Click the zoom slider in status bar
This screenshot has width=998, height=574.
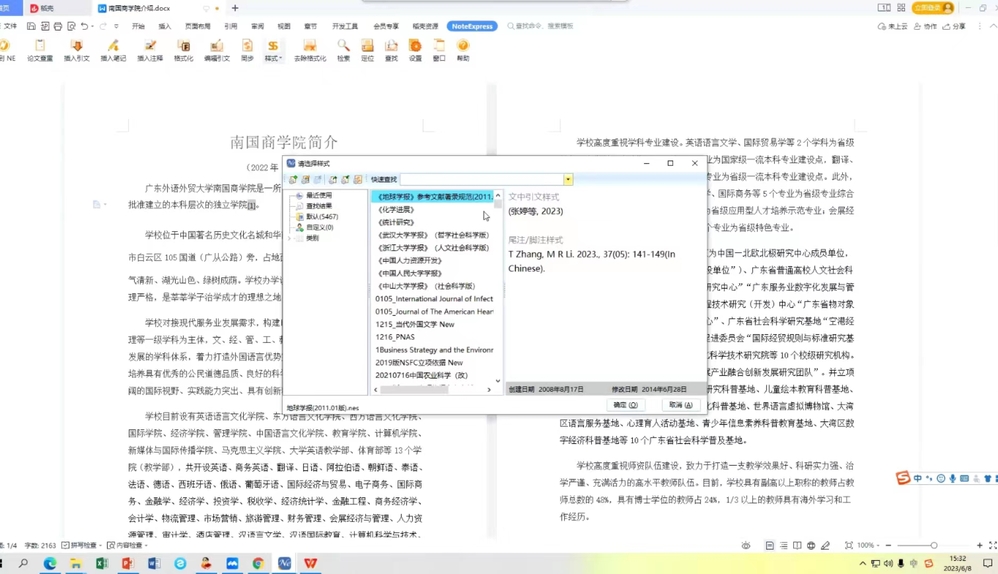coord(933,546)
